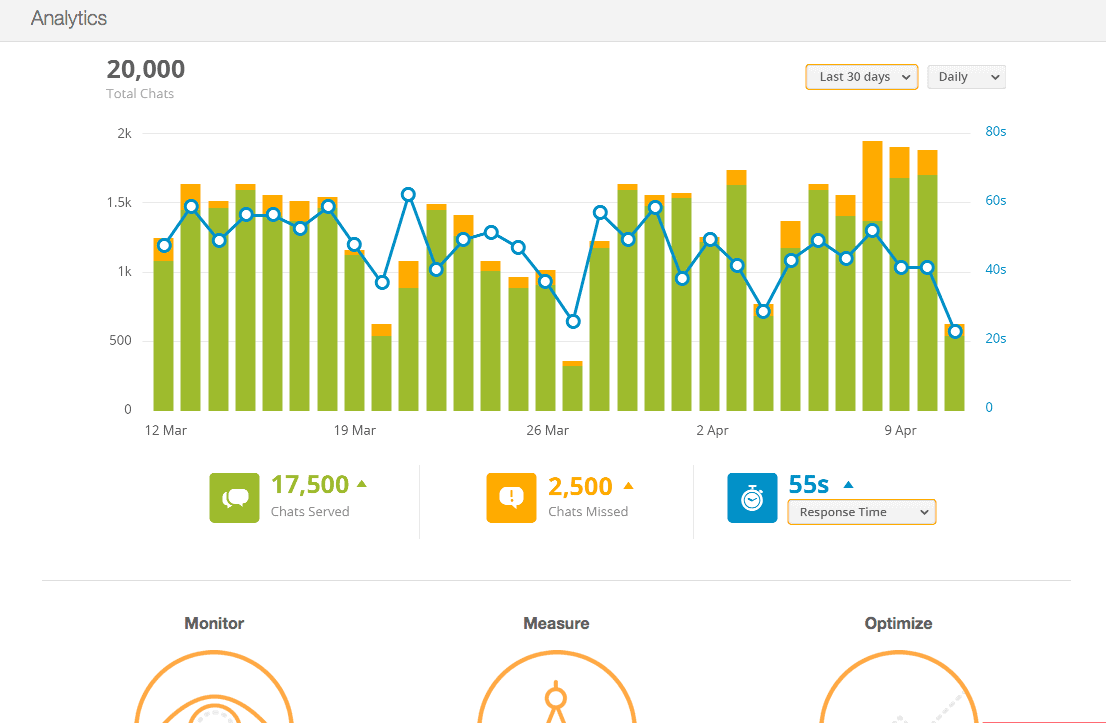
Task: Click the orange up arrow beside 2,500
Action: click(628, 486)
